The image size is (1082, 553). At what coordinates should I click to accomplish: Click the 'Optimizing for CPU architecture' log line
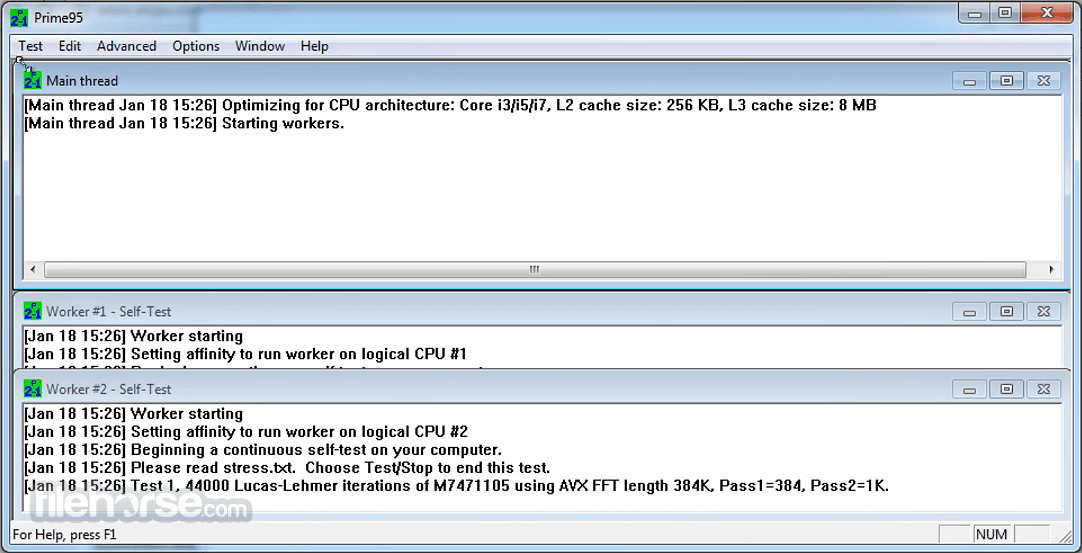(x=450, y=106)
